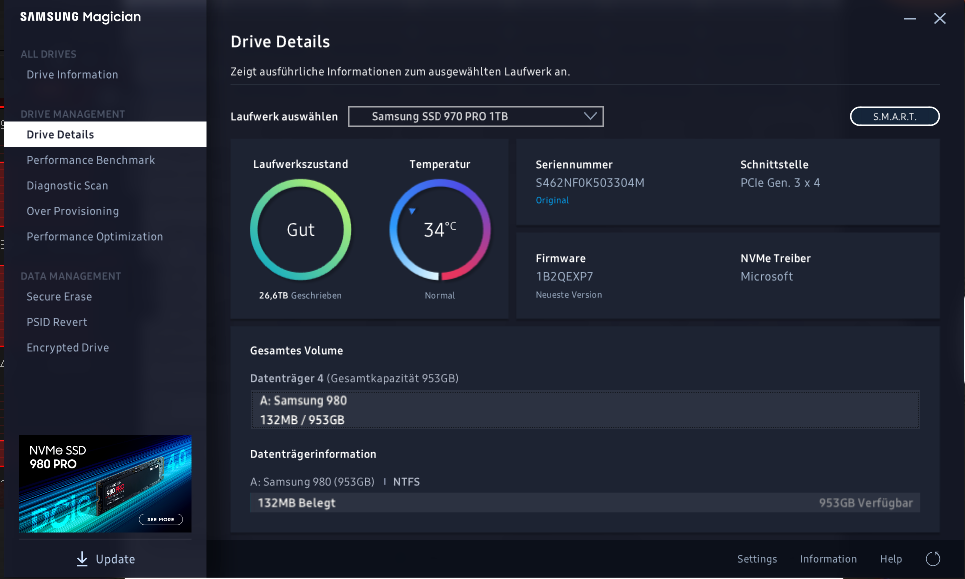Screen dimensions: 965x579
Task: Click the refresh circle icon near Help
Action: (x=933, y=559)
